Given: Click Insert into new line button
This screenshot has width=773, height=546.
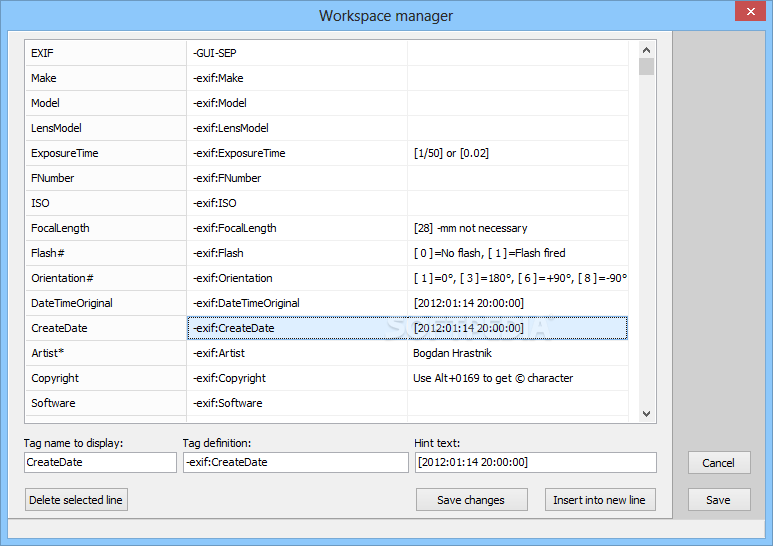Looking at the screenshot, I should coord(600,500).
